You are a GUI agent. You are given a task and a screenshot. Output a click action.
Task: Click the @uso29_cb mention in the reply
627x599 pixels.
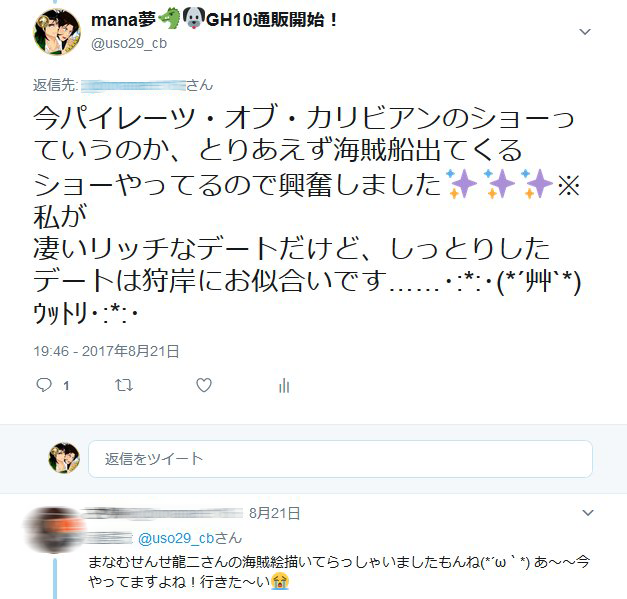[x=176, y=538]
